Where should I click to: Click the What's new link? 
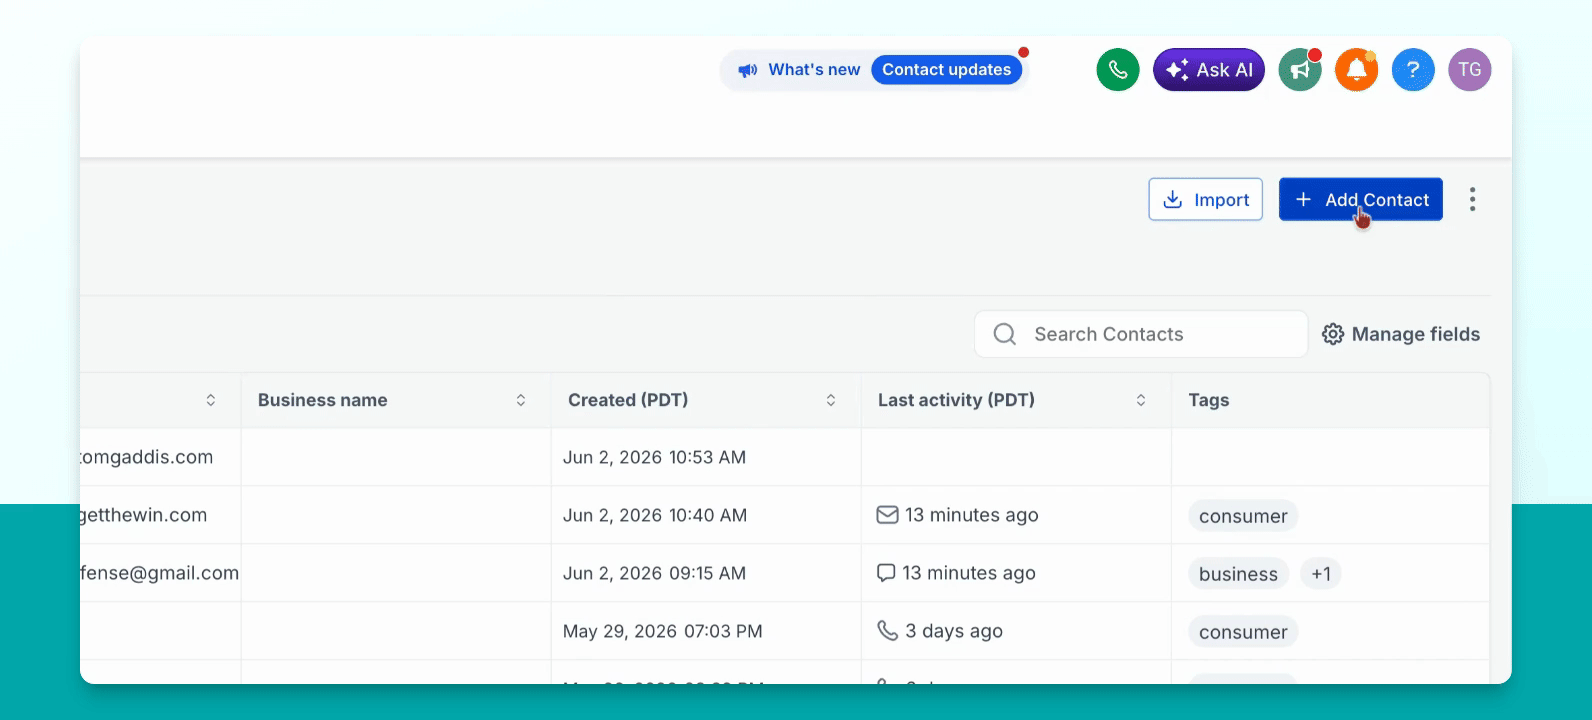click(x=814, y=70)
